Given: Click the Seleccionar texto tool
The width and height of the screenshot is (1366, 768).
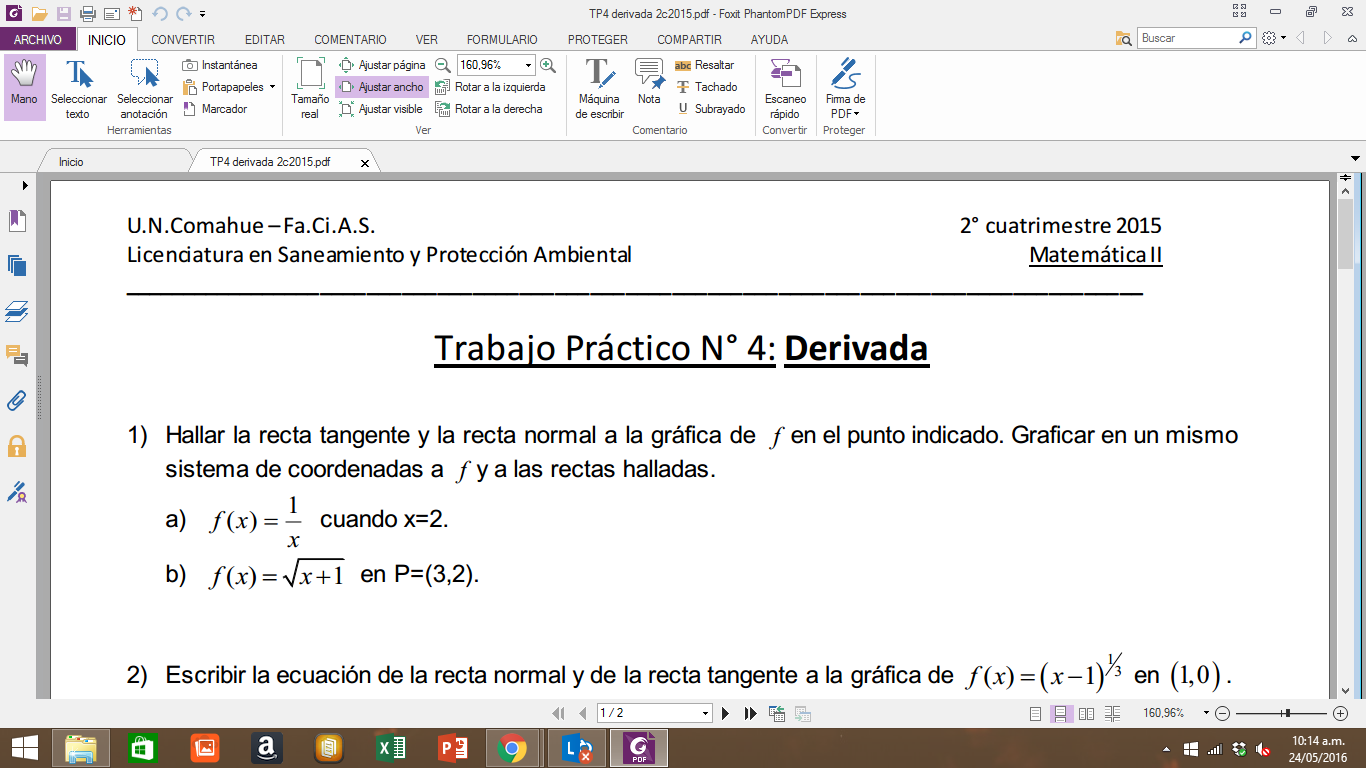Looking at the screenshot, I should point(79,88).
